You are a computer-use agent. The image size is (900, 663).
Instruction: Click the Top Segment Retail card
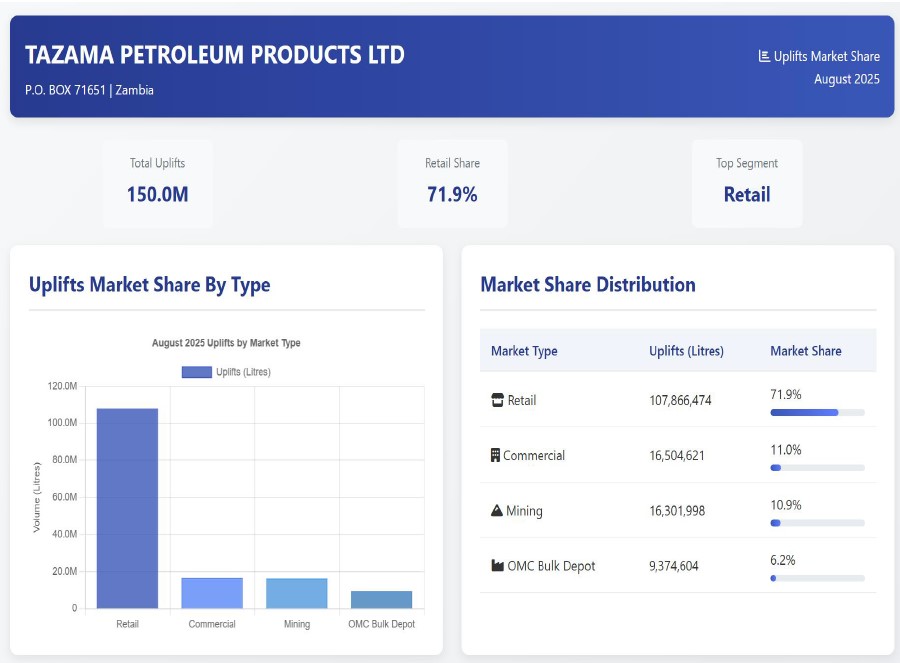(x=747, y=182)
